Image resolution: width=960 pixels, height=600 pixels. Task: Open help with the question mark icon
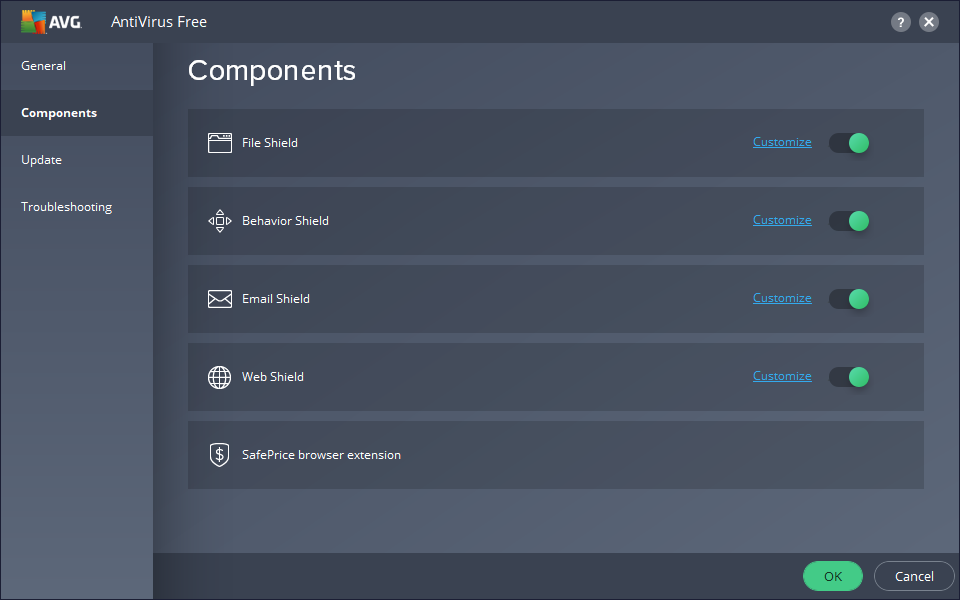900,22
